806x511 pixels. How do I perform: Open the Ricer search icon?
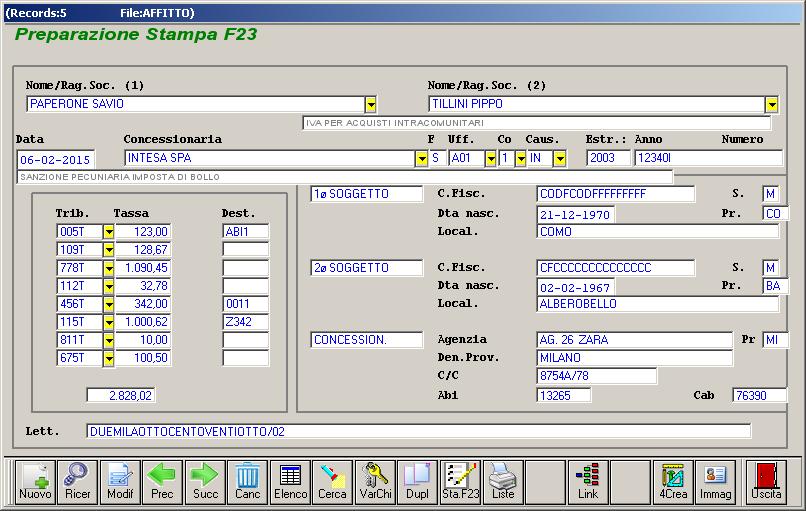(77, 482)
